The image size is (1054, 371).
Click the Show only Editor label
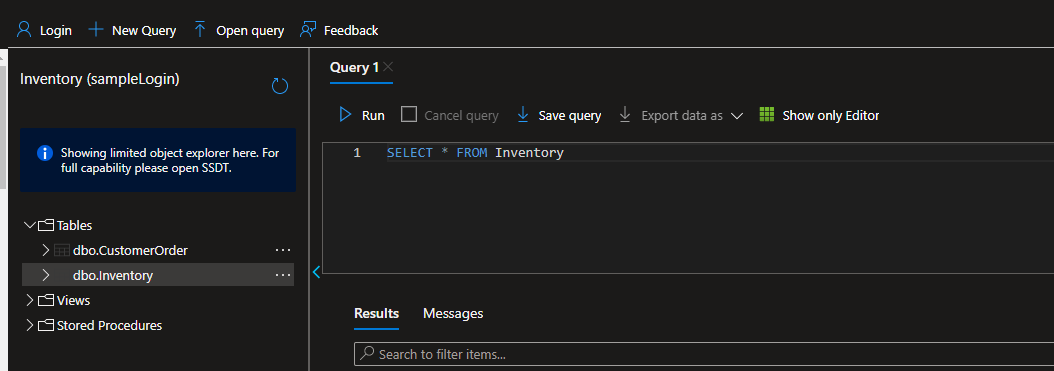tap(831, 116)
